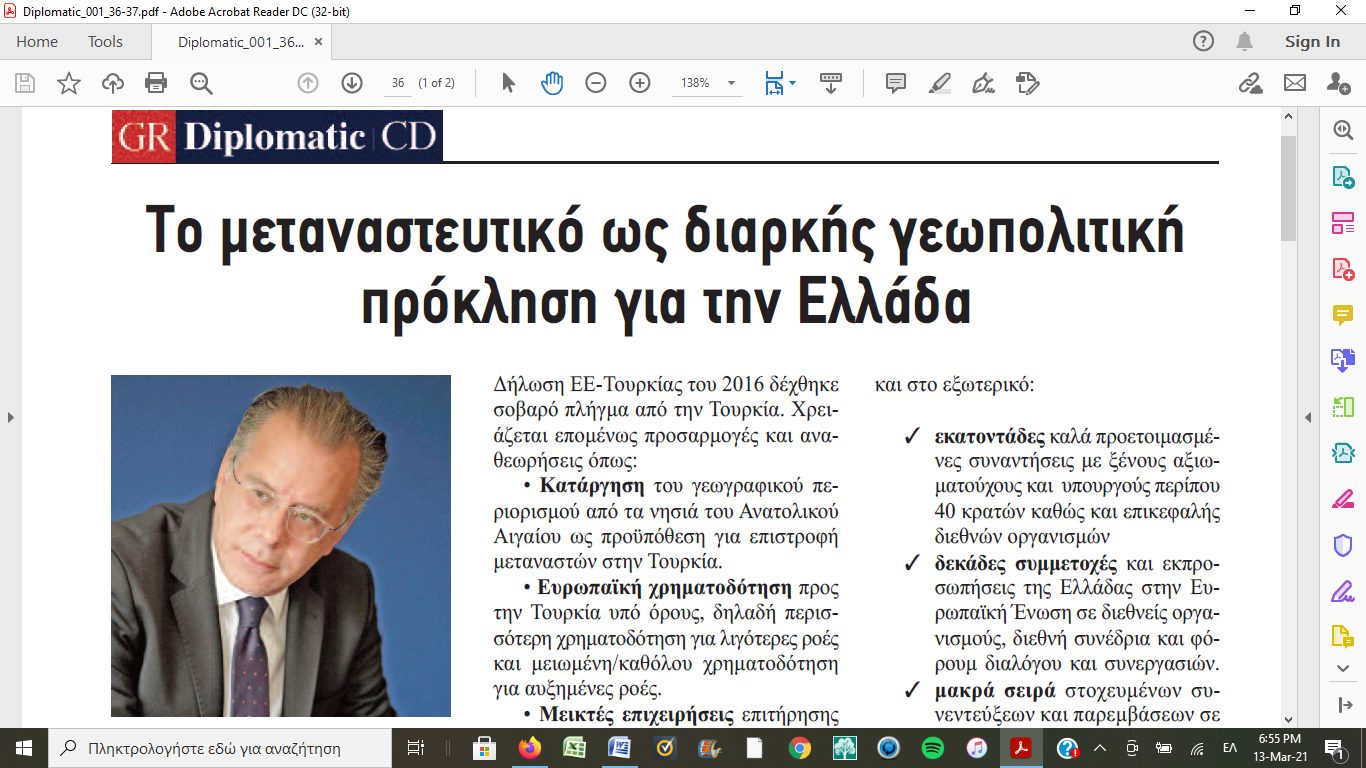Viewport: 1366px width, 768px height.
Task: Add a sticky note comment
Action: 896,83
